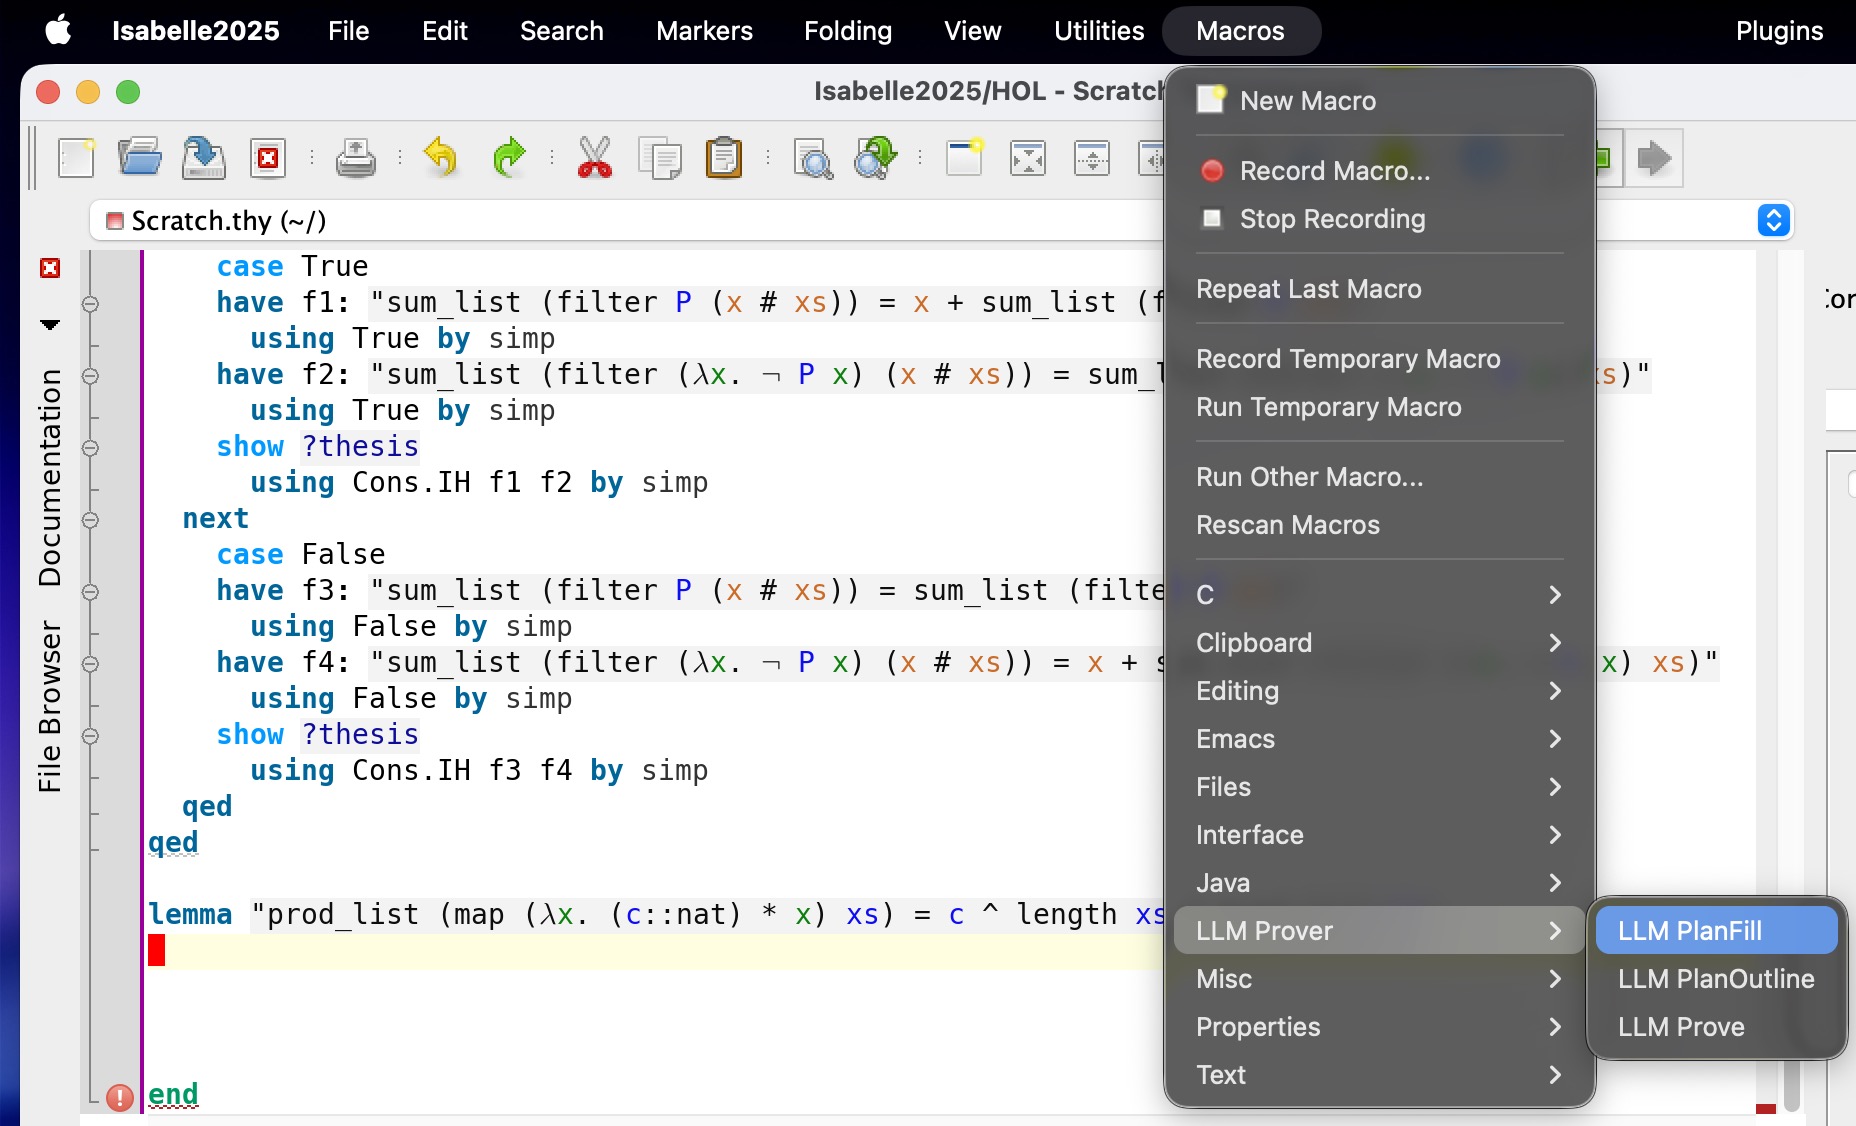This screenshot has width=1856, height=1126.
Task: Cut selection using the scissors icon
Action: [x=594, y=158]
